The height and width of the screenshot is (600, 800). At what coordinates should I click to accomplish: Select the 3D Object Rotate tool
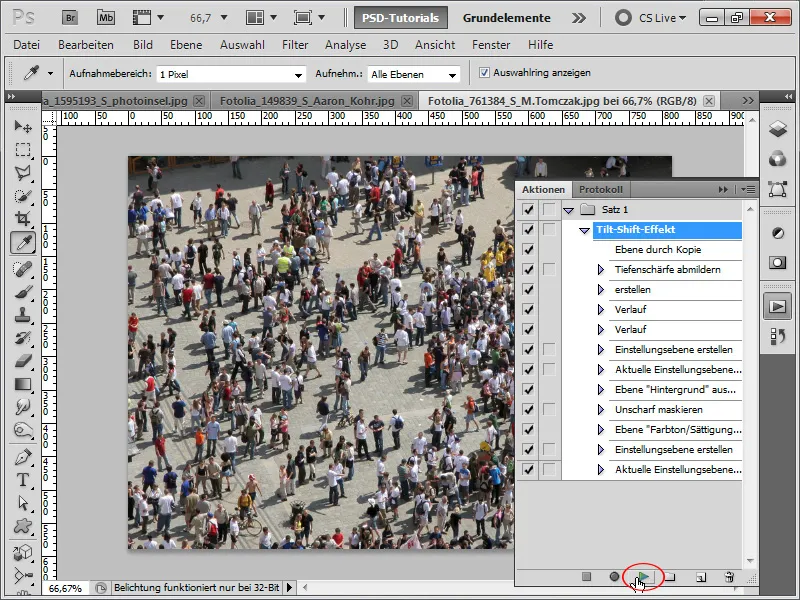point(23,553)
